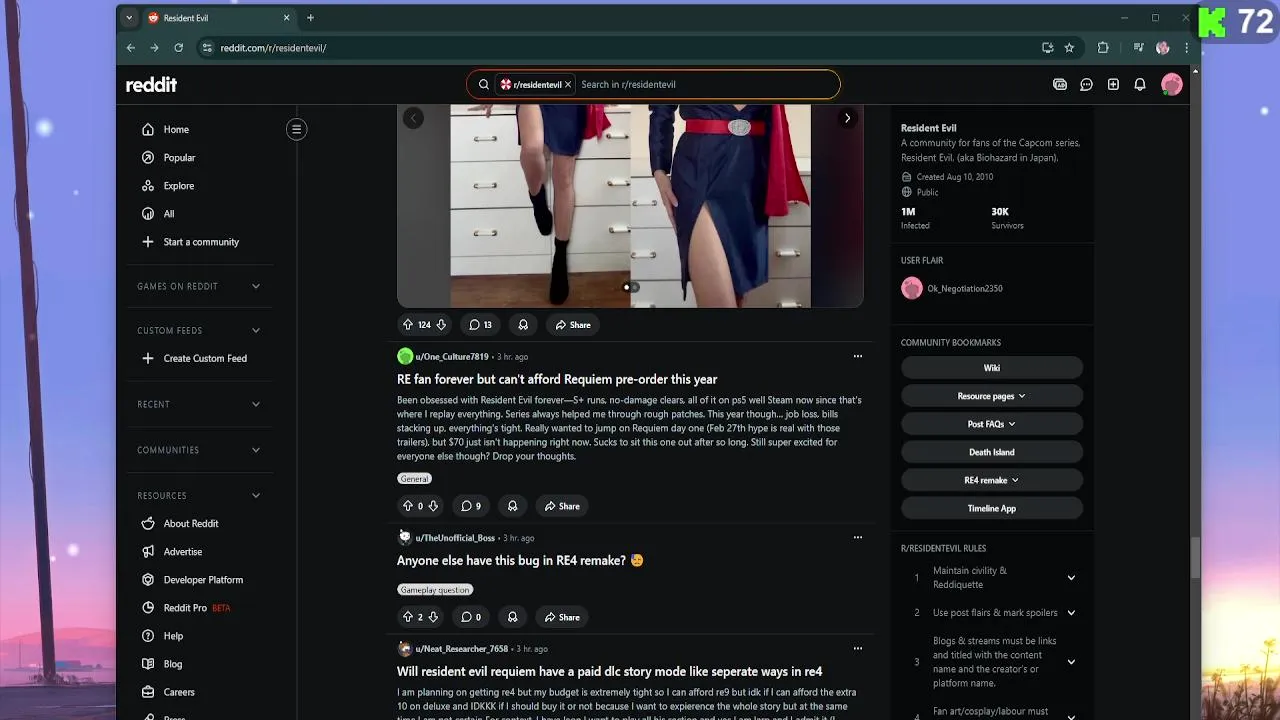Reload the page with refresh icon

tap(178, 47)
